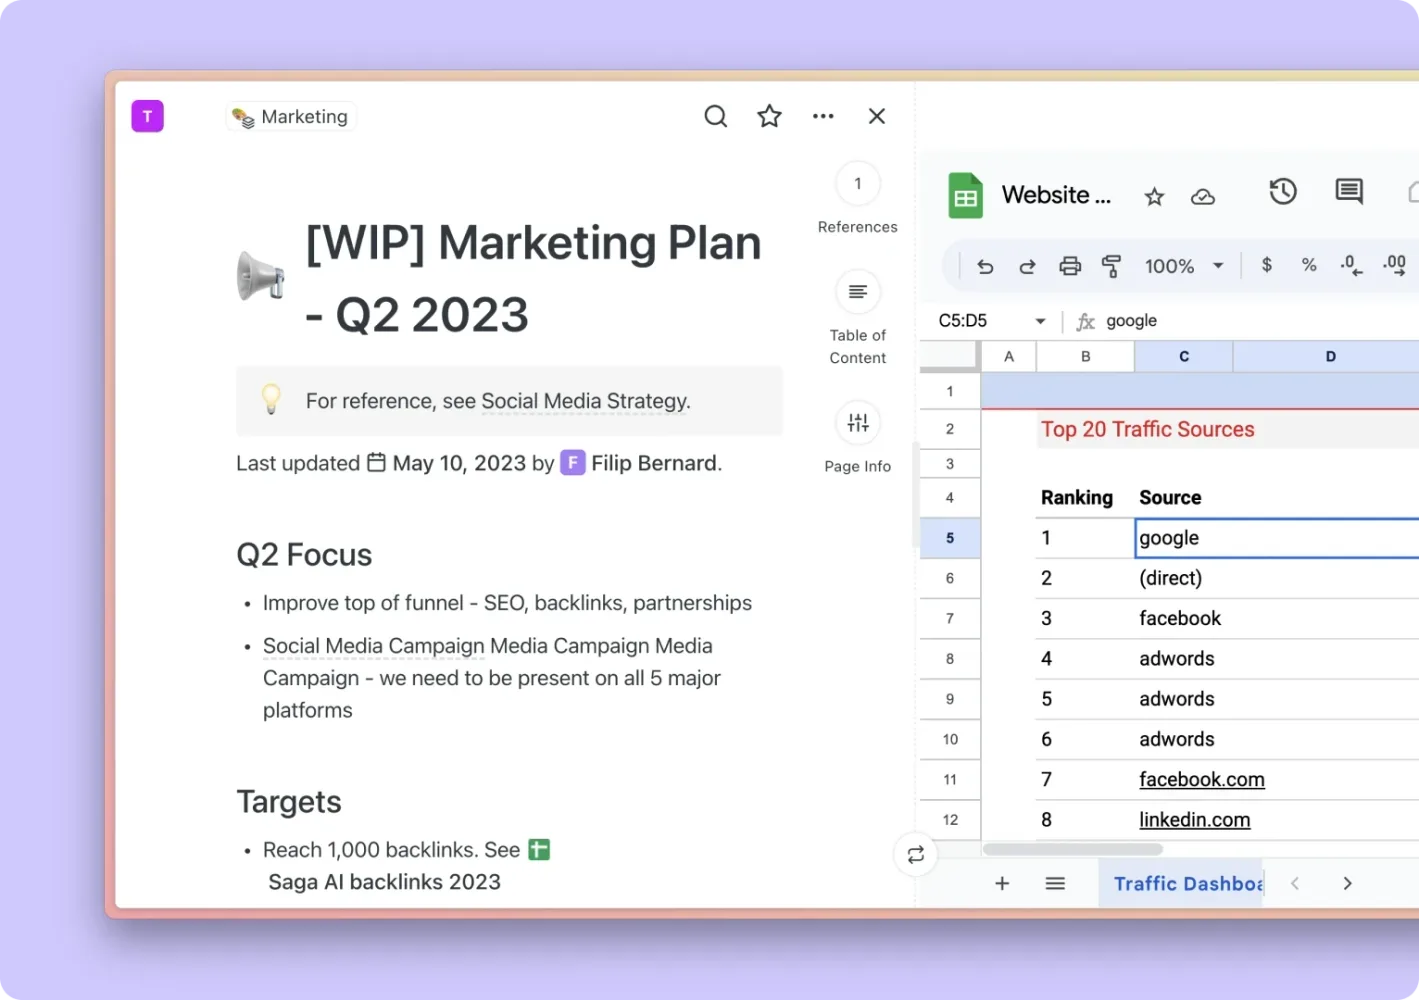Format as currency with dollar icon
The image size is (1419, 1000).
coord(1267,265)
